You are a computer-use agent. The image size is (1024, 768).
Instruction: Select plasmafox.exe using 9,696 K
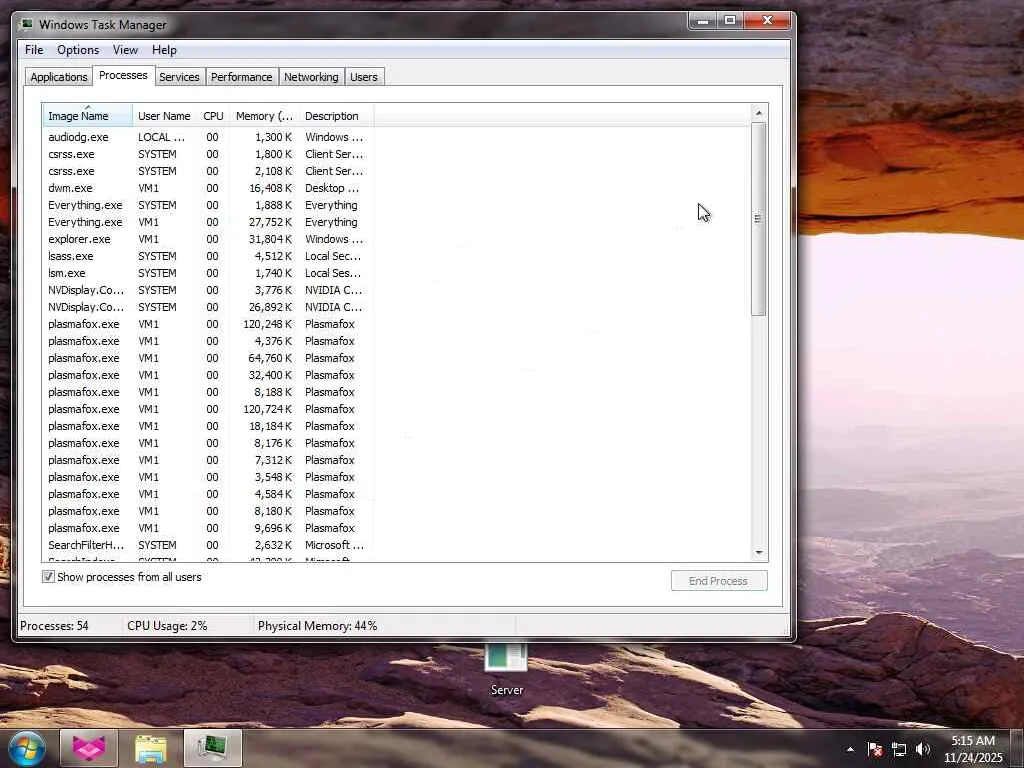click(x=208, y=528)
